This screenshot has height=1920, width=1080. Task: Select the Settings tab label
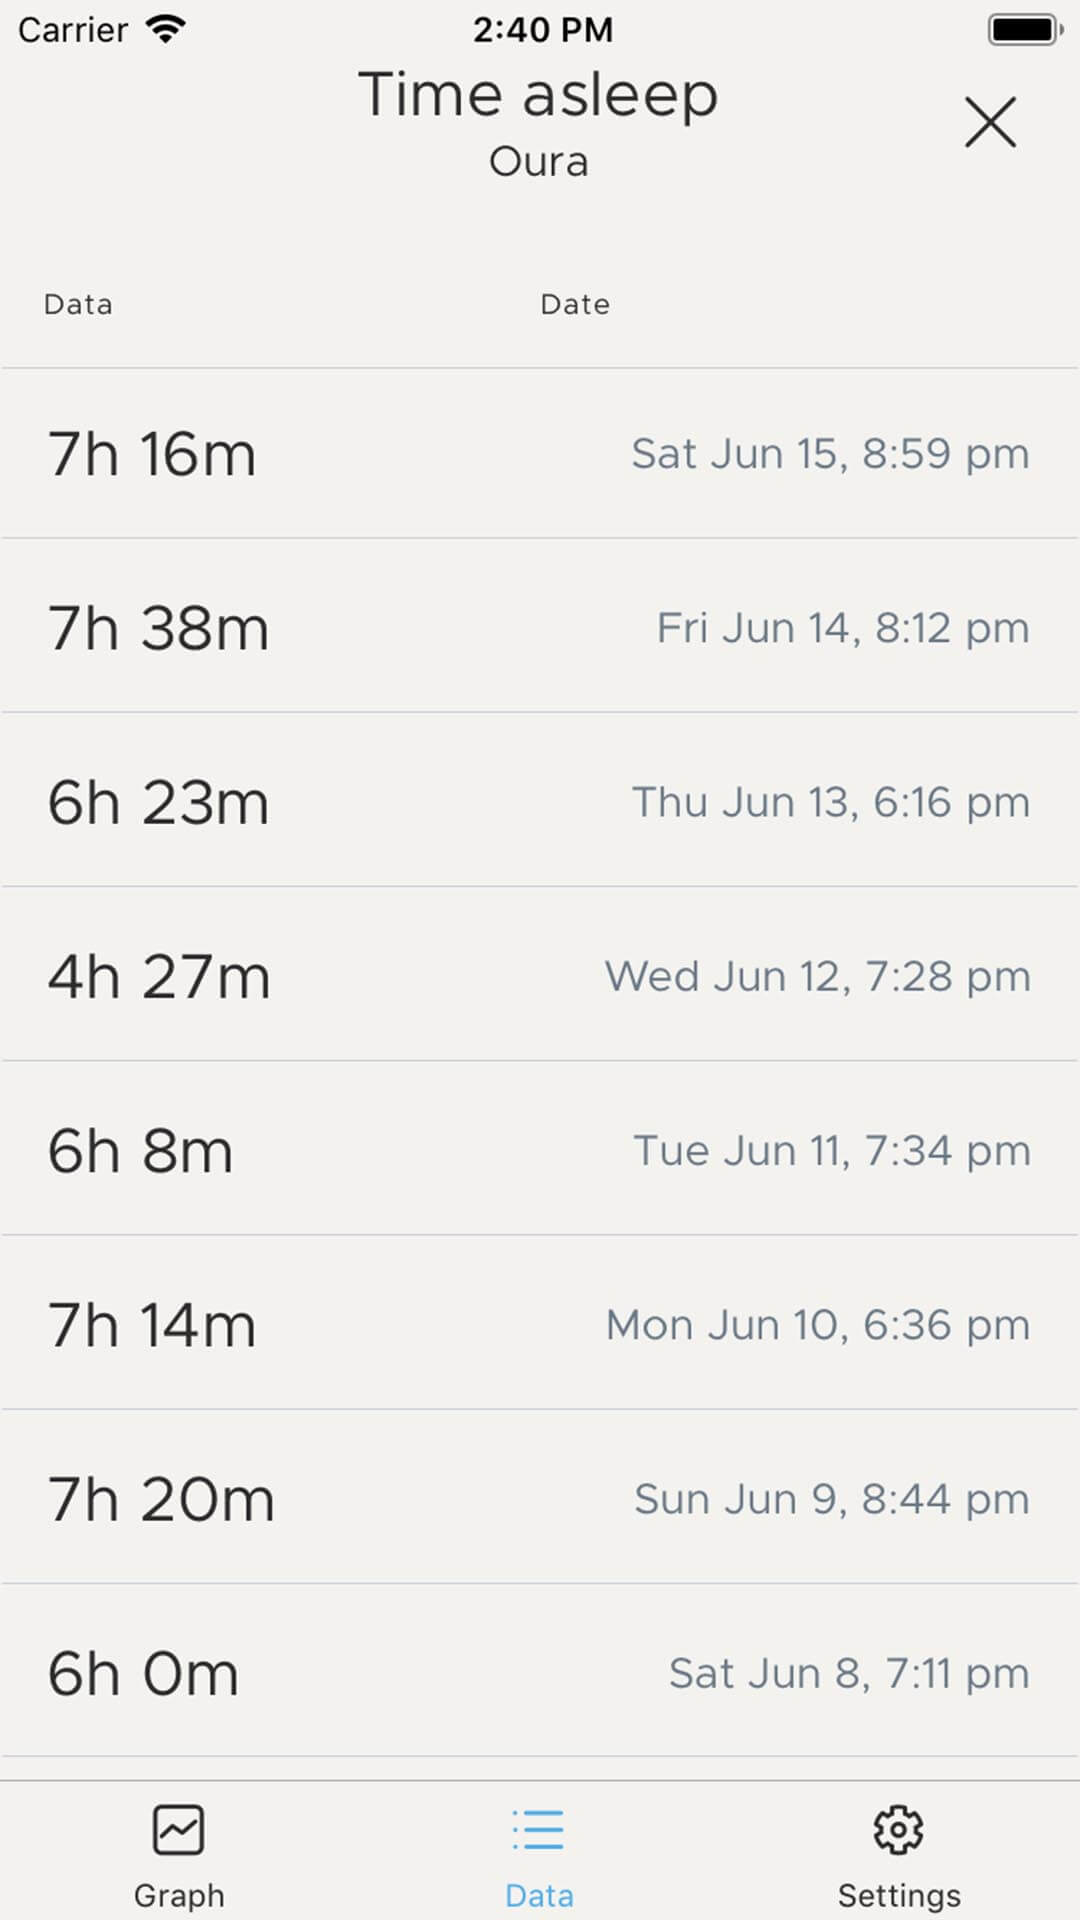click(x=898, y=1895)
